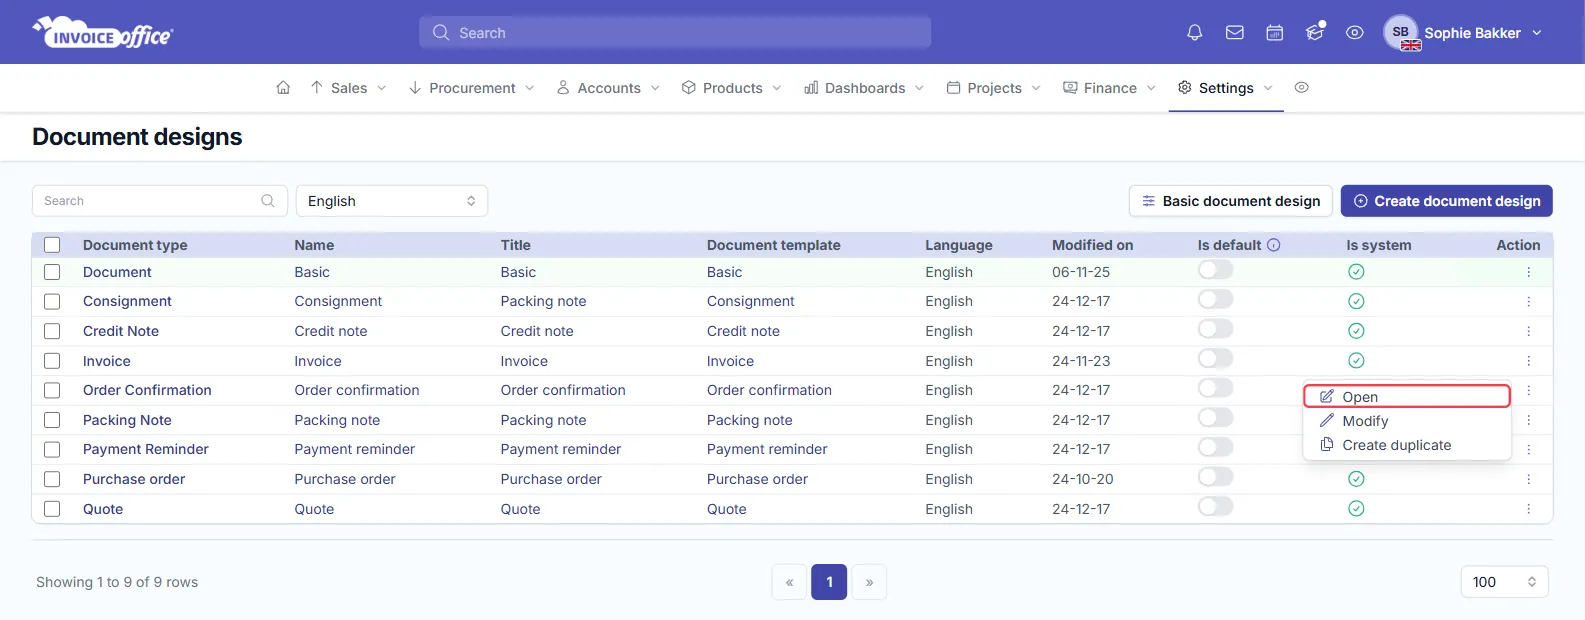This screenshot has height=620, width=1585.
Task: Focus the global Search bar
Action: tap(675, 33)
